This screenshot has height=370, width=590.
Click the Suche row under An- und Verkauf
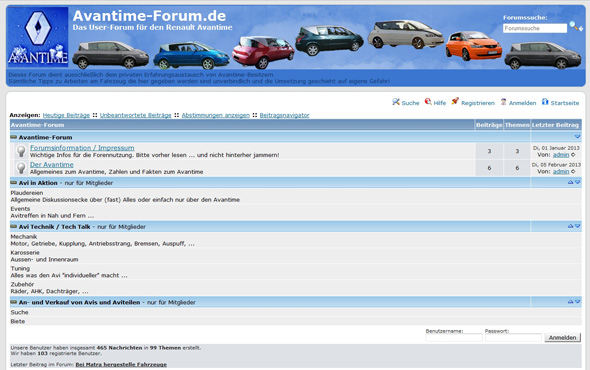pos(295,312)
